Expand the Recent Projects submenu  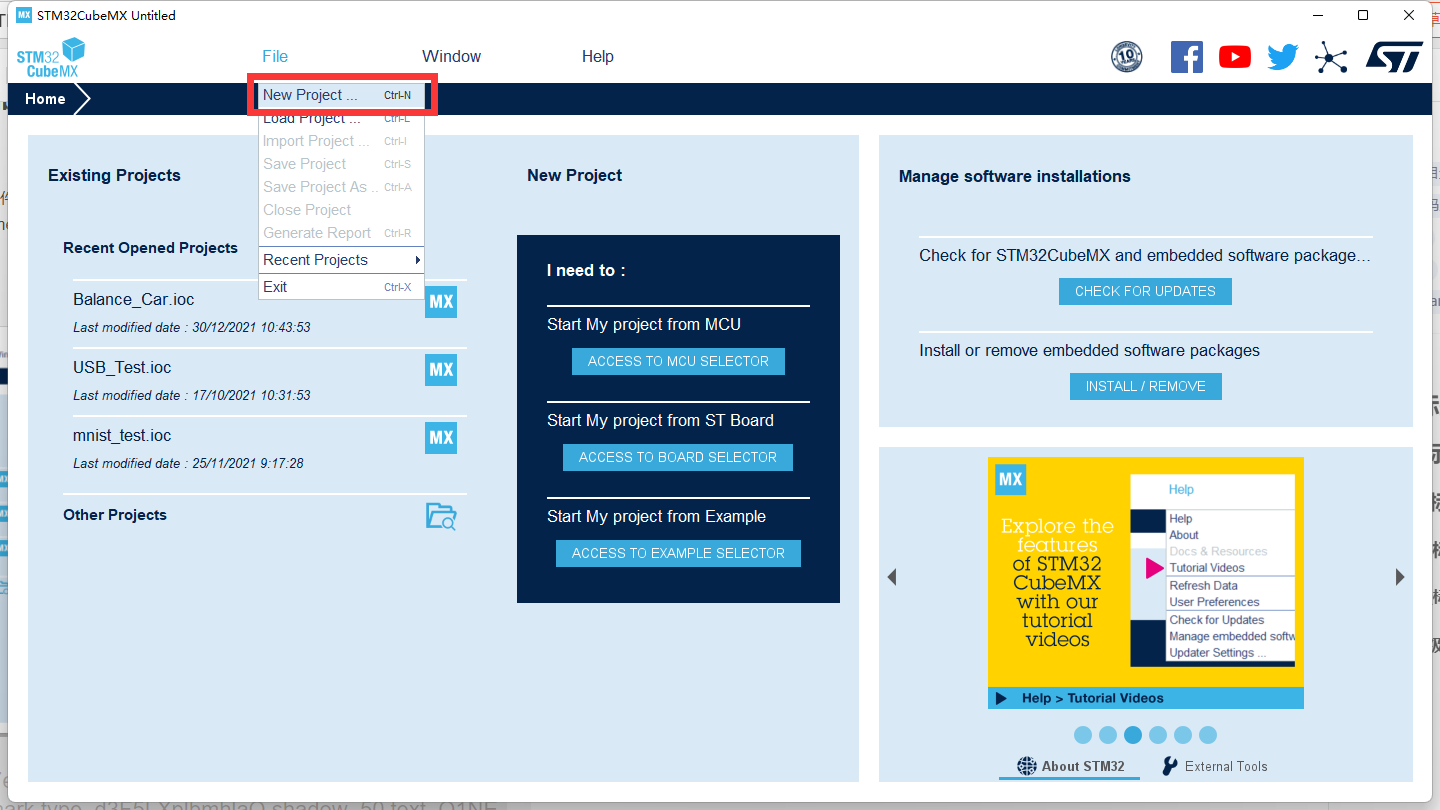(341, 260)
